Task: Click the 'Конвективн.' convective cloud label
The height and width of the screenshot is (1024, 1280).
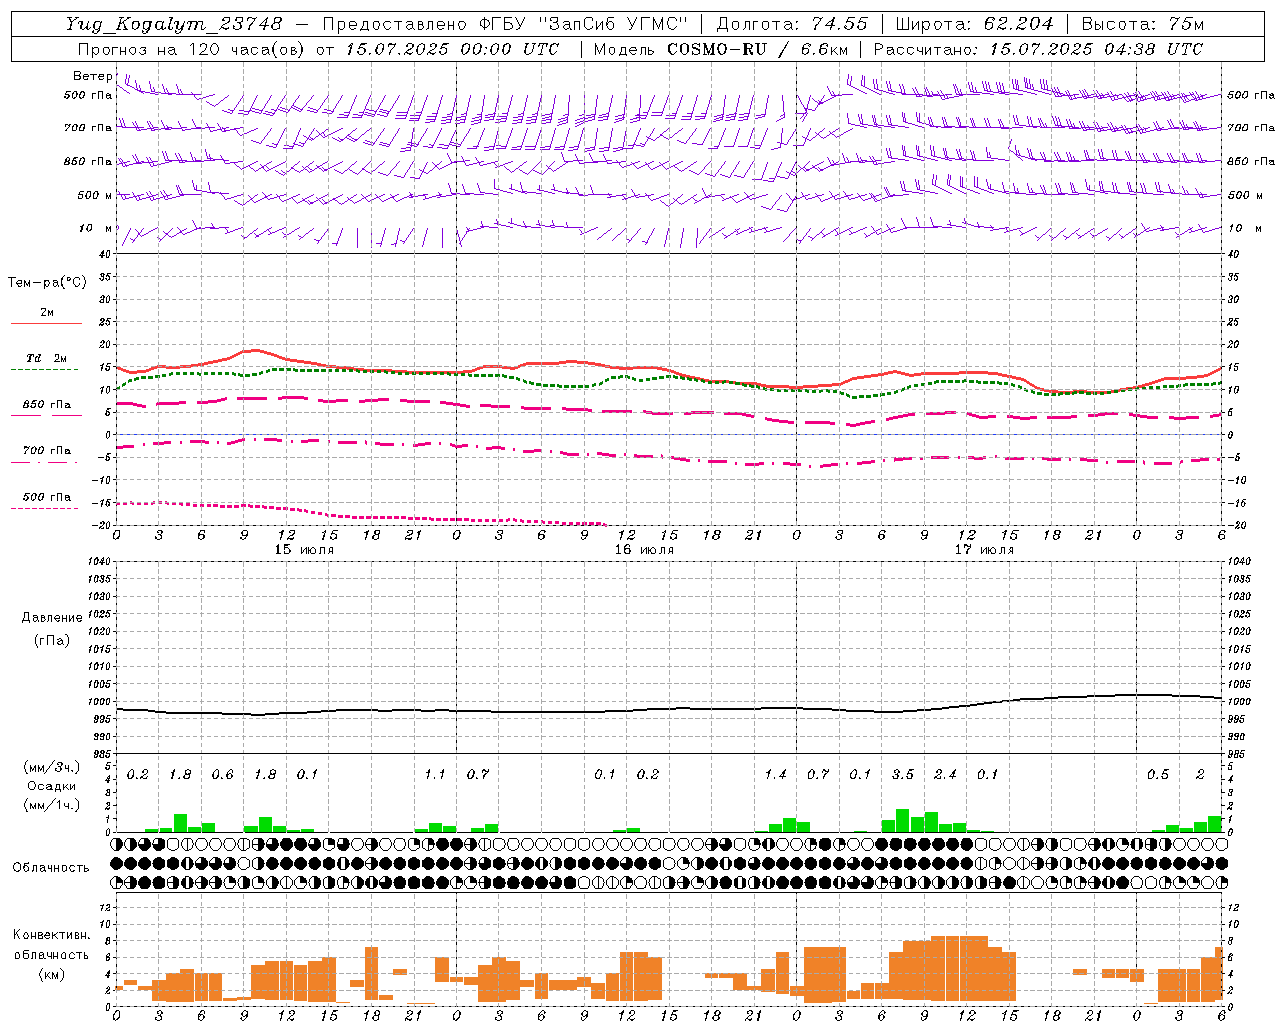Action: 51,934
